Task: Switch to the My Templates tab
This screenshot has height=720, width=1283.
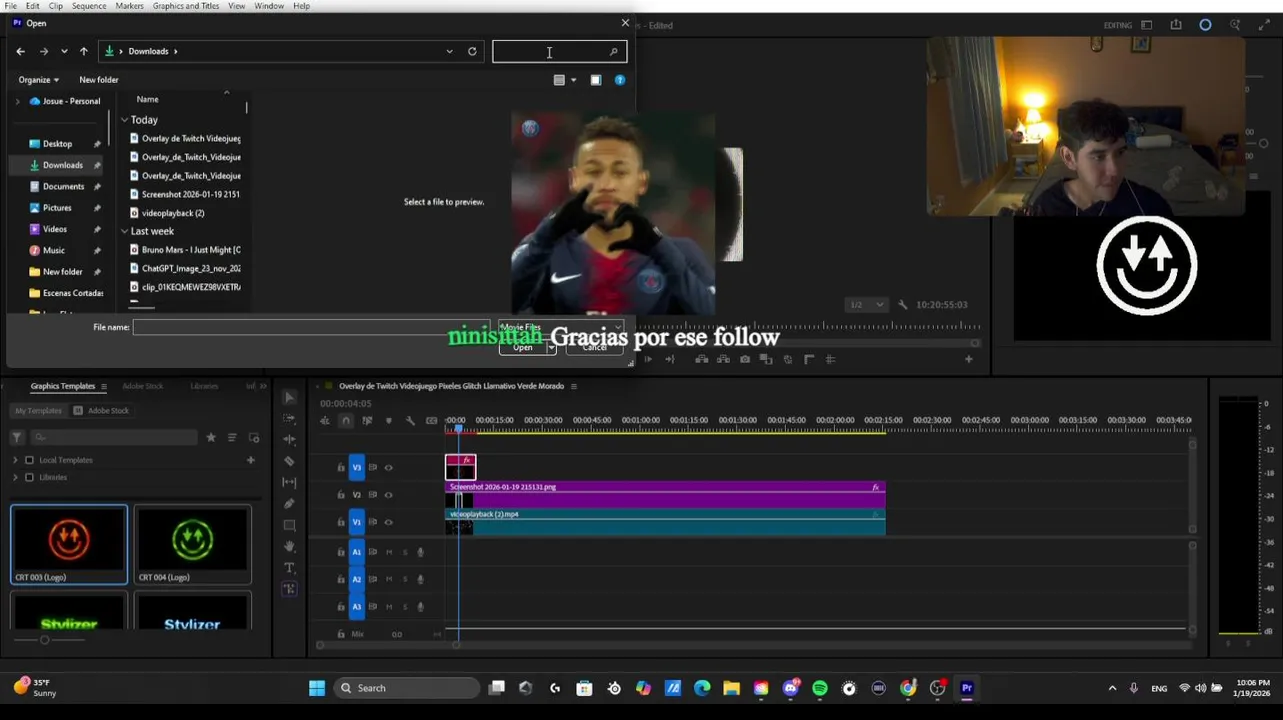Action: tap(38, 410)
